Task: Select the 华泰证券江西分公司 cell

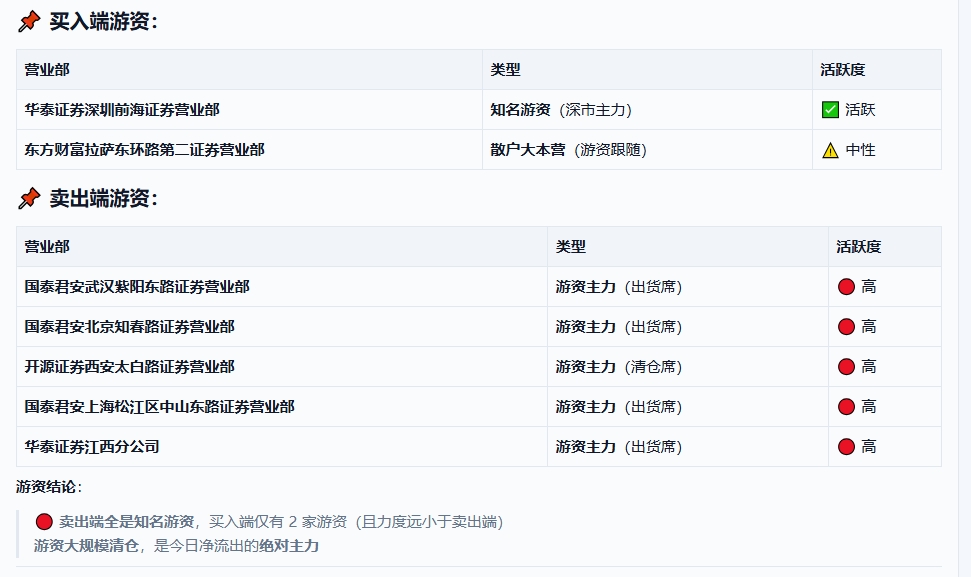Action: (92, 447)
